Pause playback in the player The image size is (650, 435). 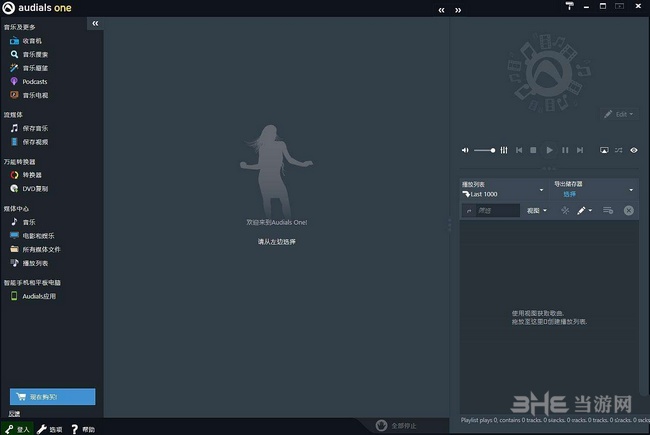[x=565, y=150]
